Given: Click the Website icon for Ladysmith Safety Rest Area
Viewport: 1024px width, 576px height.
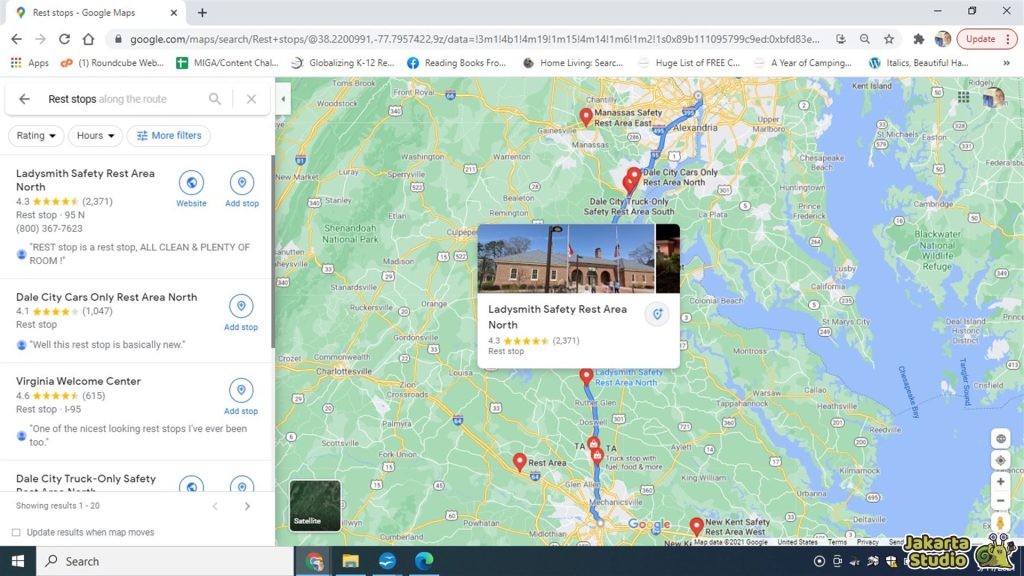Looking at the screenshot, I should tap(191, 184).
